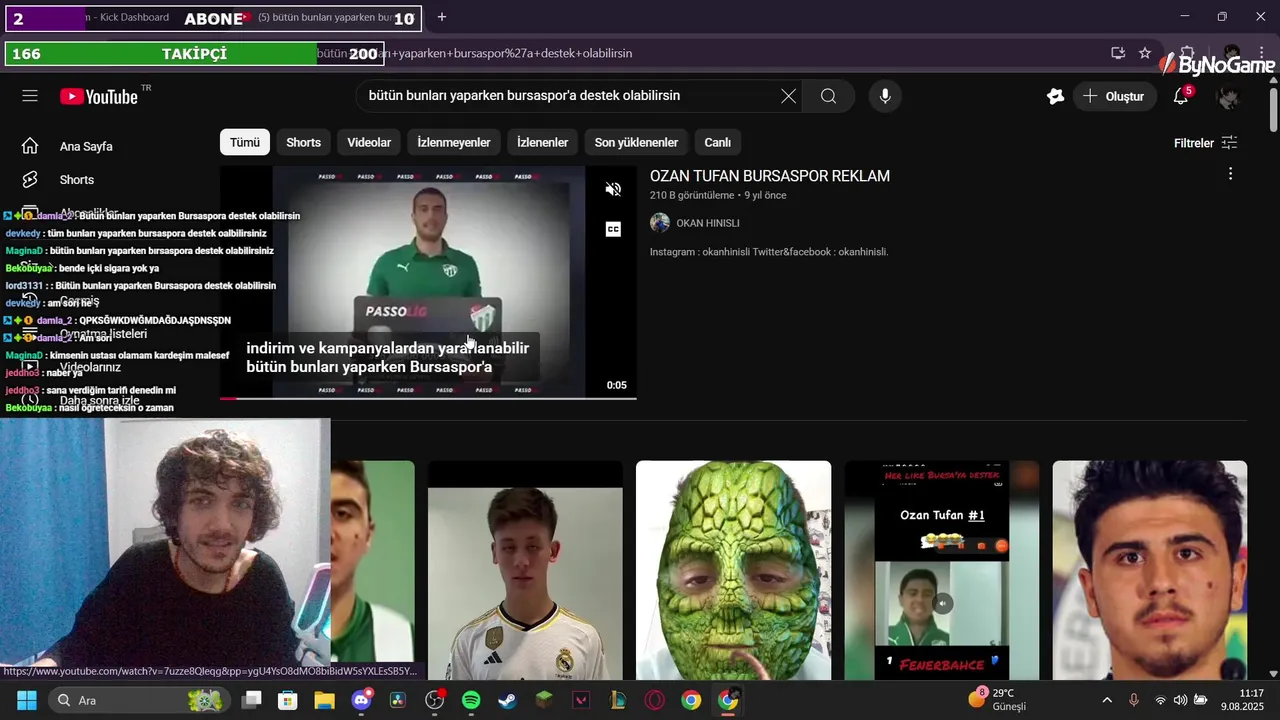The height and width of the screenshot is (720, 1280).
Task: Open the clock showing 11:17
Action: click(1242, 700)
